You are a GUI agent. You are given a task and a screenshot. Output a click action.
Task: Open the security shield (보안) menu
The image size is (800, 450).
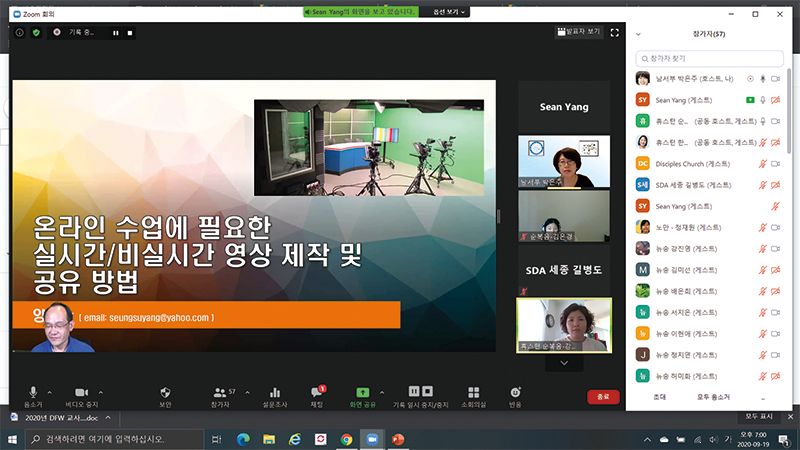165,393
